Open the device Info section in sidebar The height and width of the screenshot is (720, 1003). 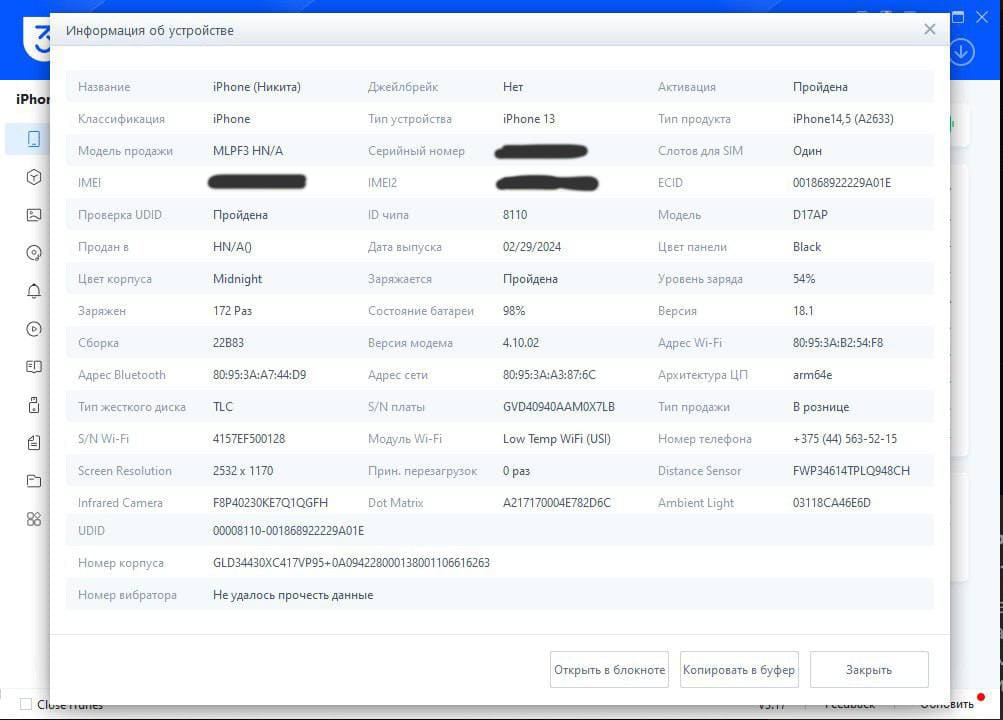click(34, 139)
